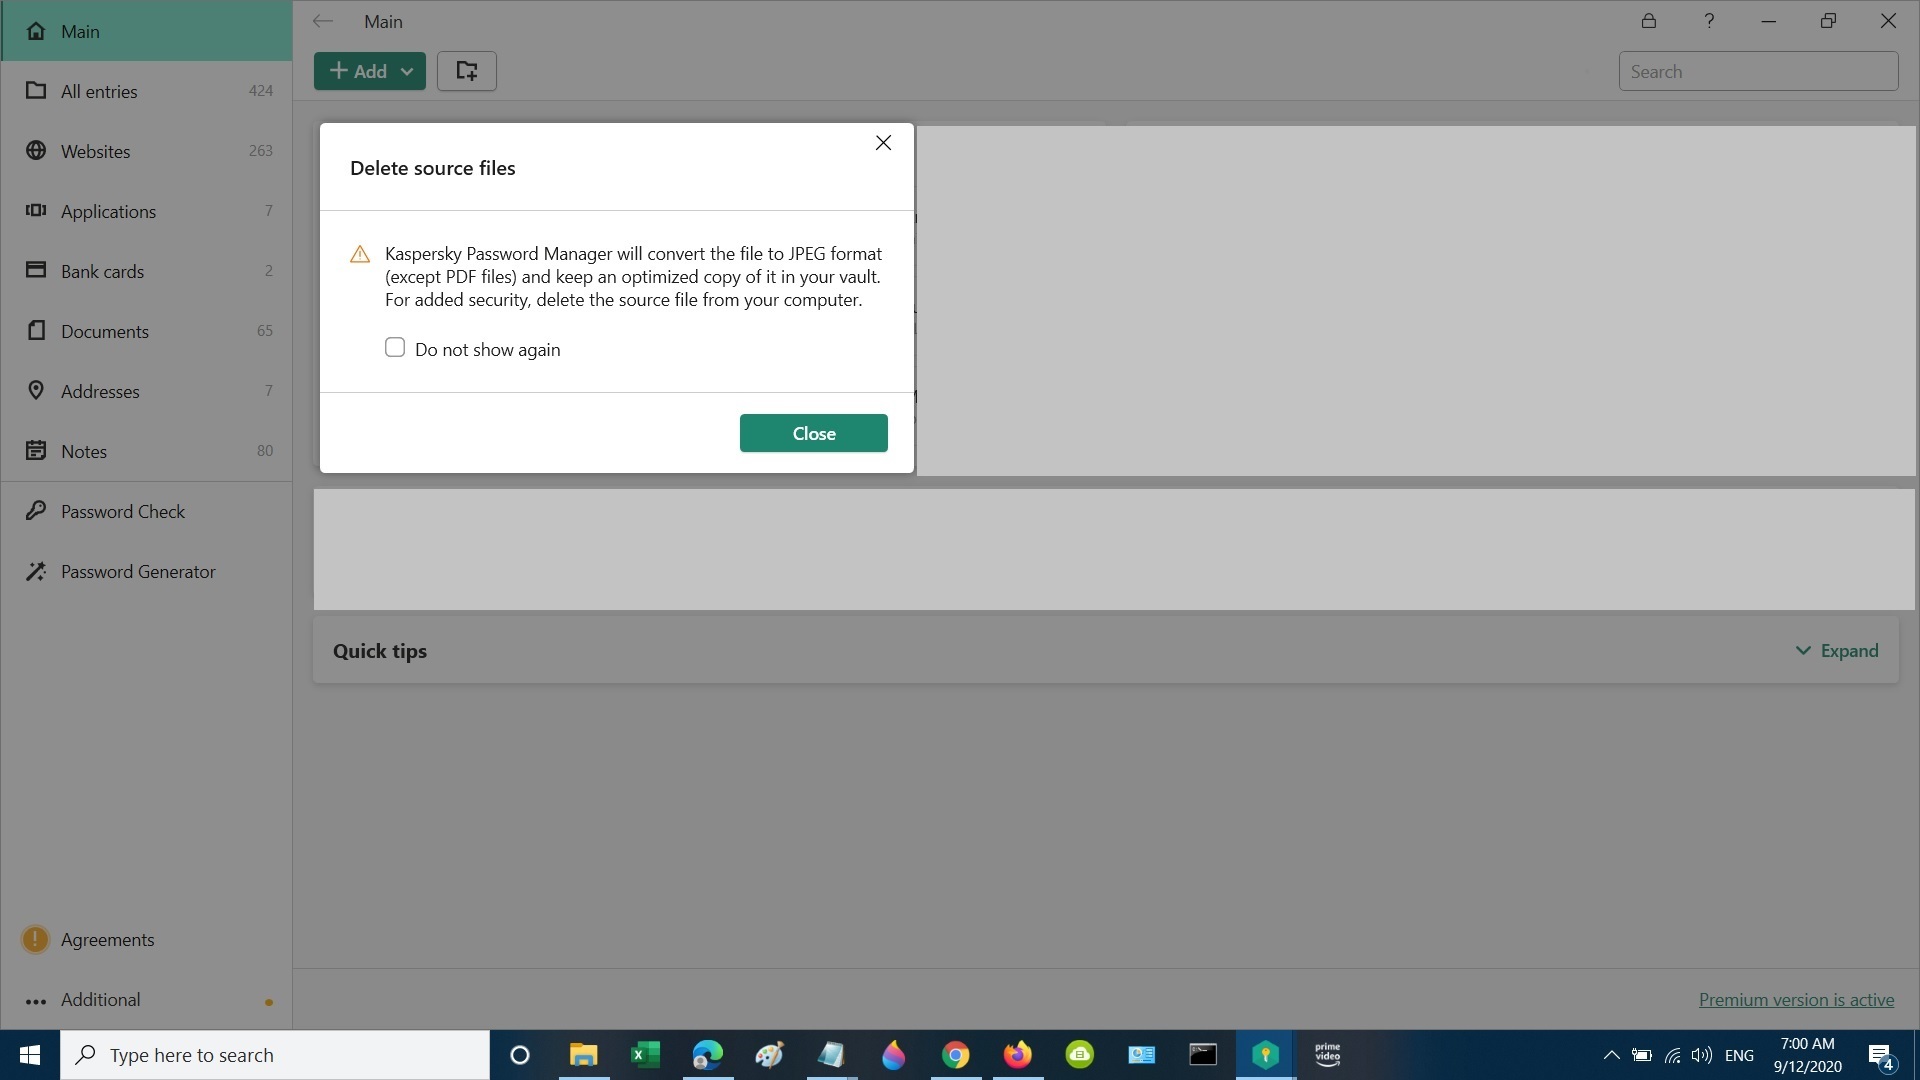Click the Notes notepad icon

(x=36, y=450)
